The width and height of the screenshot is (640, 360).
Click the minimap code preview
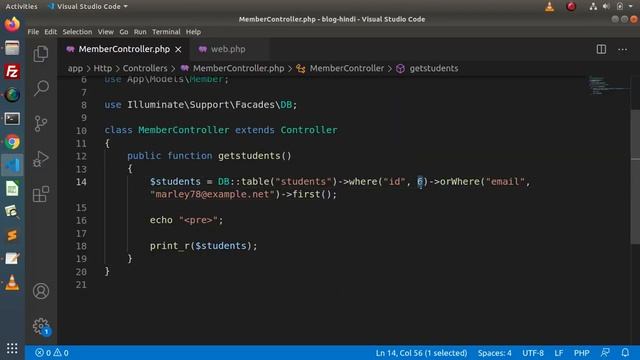(608, 85)
